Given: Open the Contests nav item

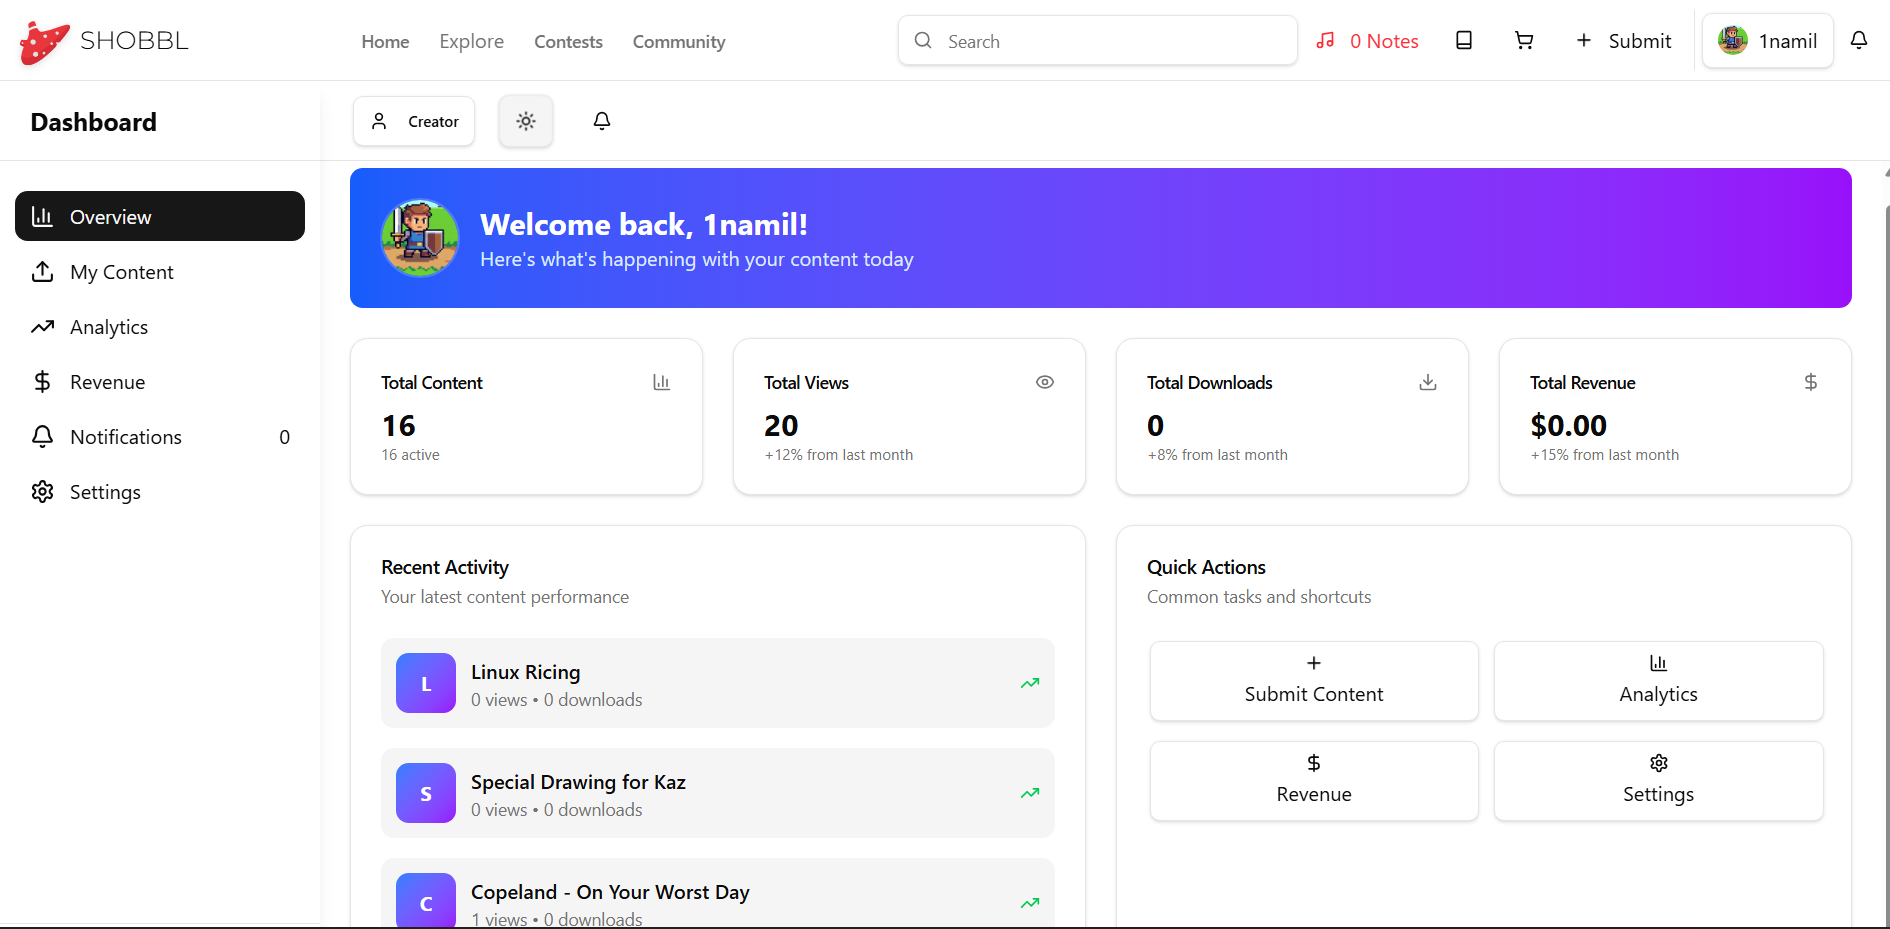Looking at the screenshot, I should click(568, 42).
